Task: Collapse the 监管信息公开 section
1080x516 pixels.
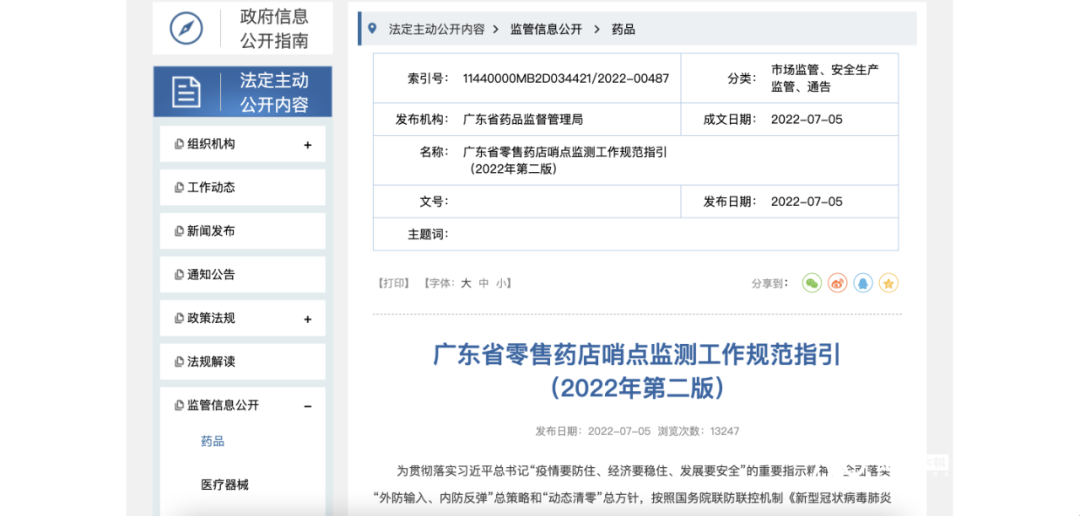Action: coord(307,406)
